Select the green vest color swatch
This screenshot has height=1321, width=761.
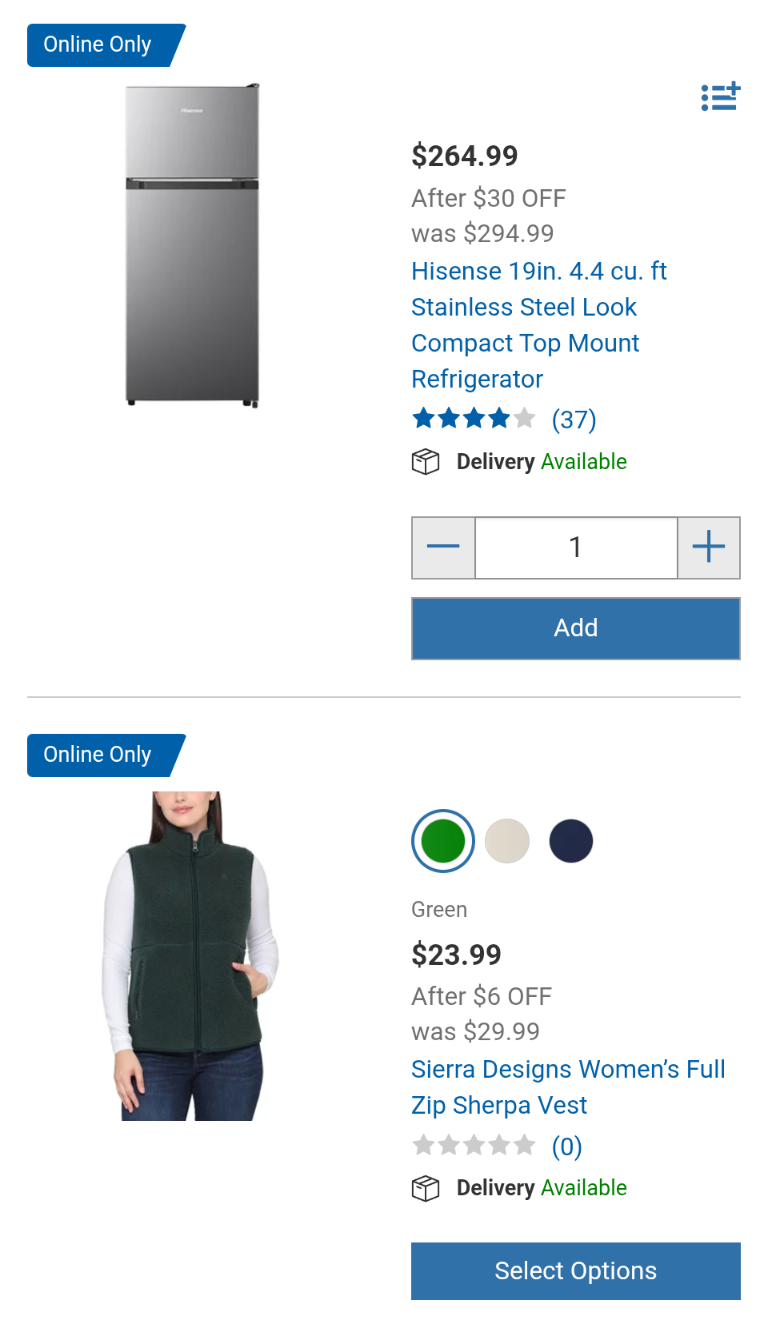click(x=443, y=841)
